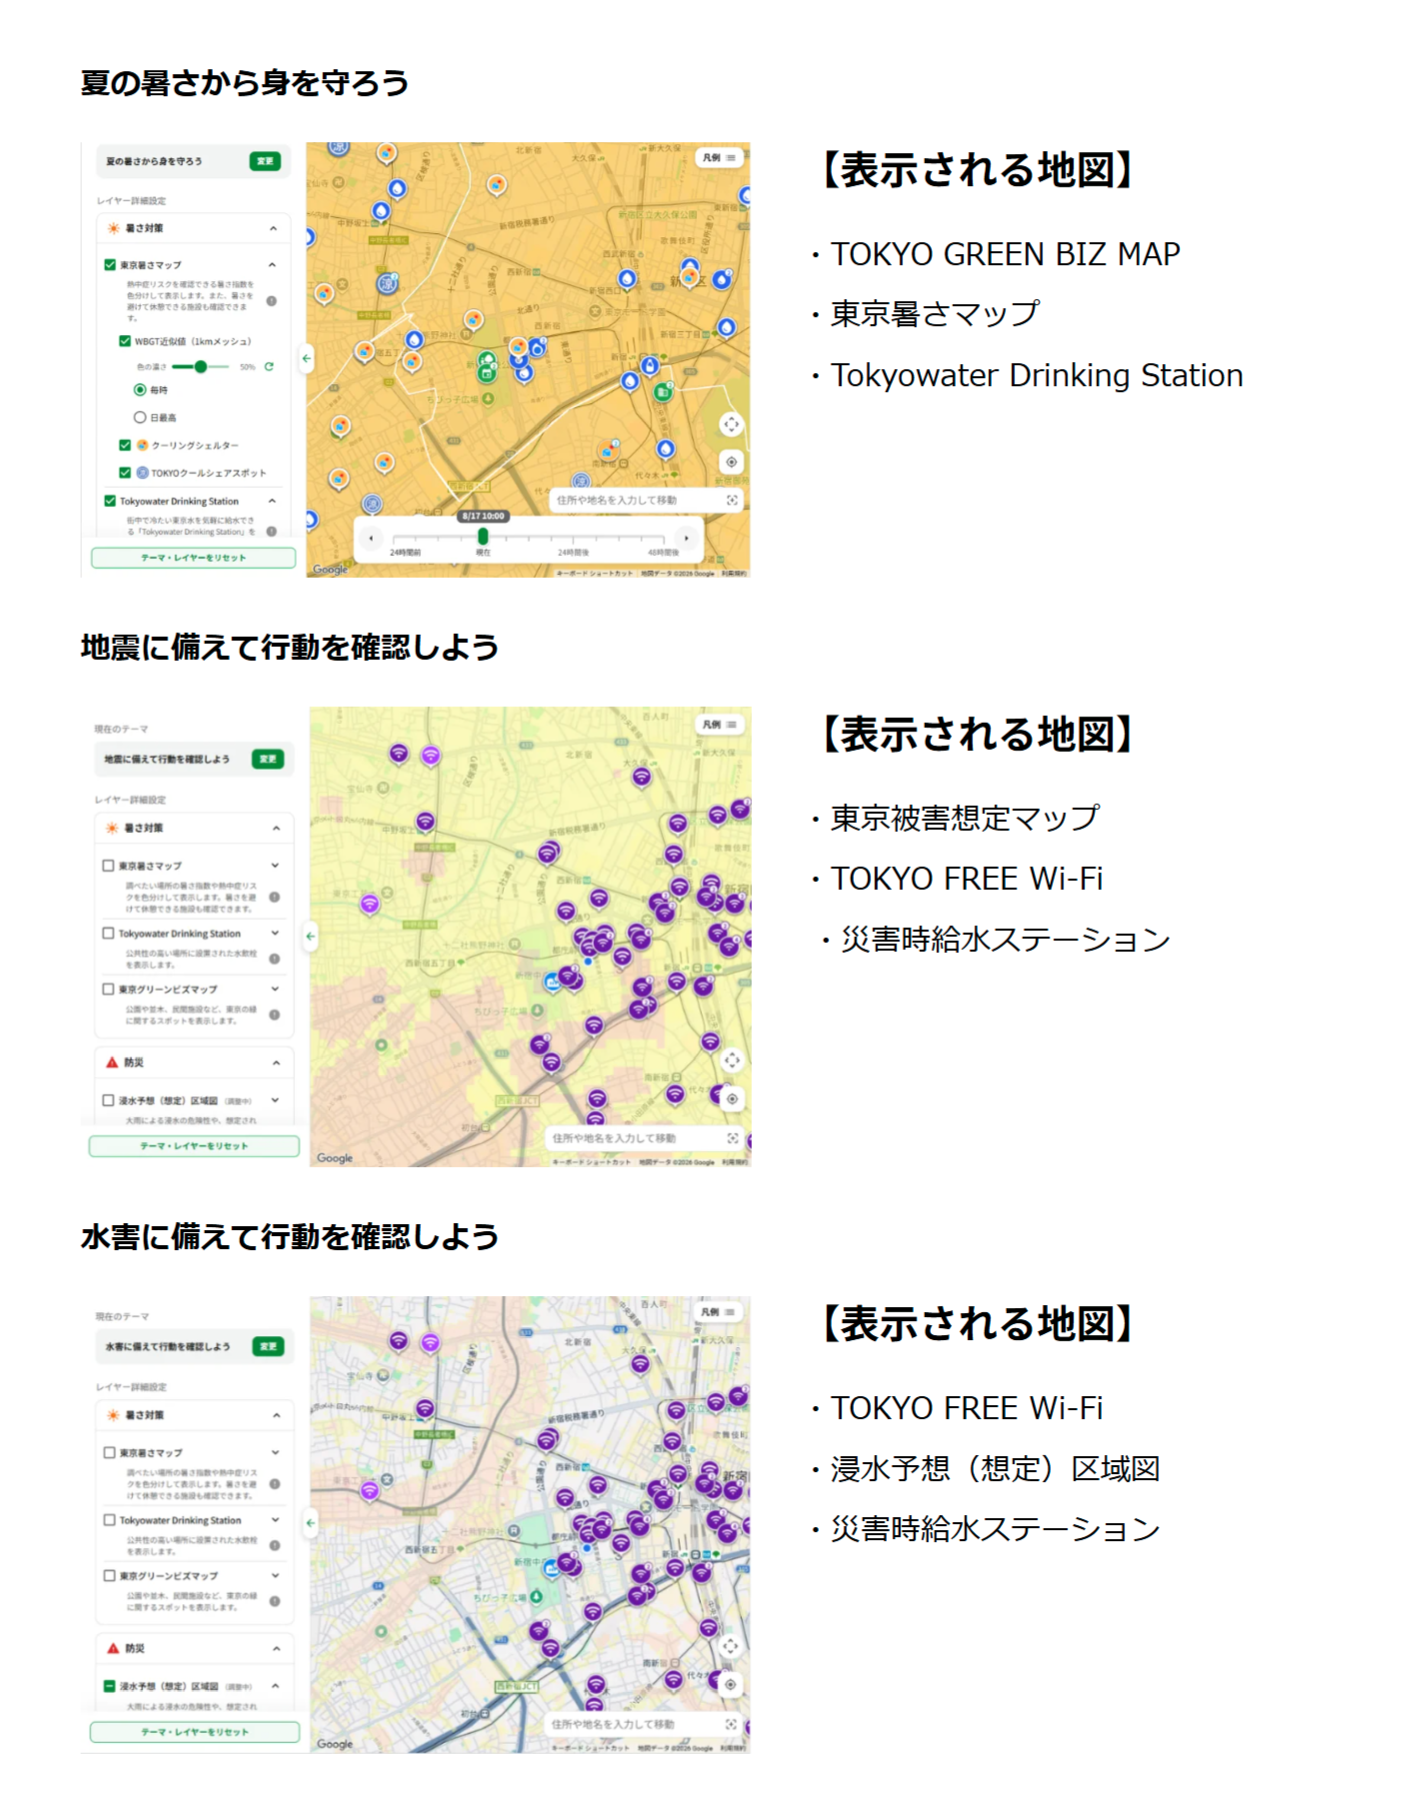Image resolution: width=1411 pixels, height=1814 pixels.
Task: Collapse the 防災 section in flood panel
Action: 275,1648
